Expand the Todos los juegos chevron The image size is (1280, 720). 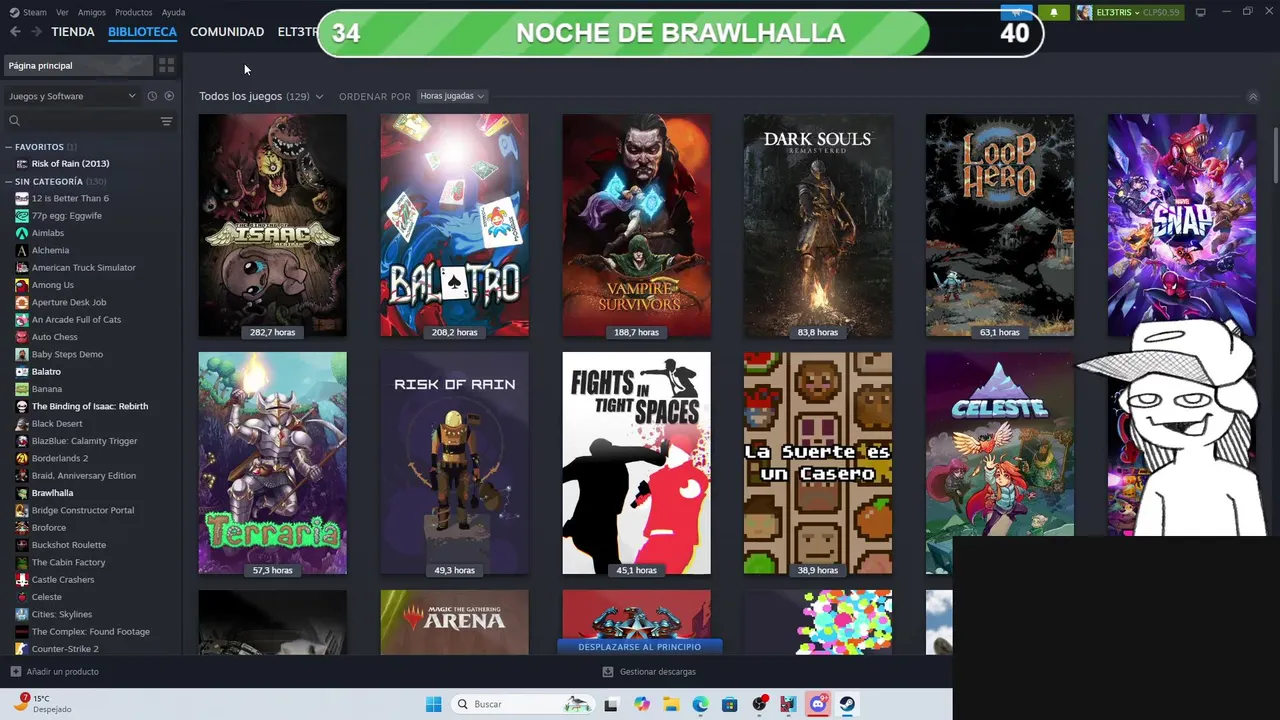tap(319, 97)
